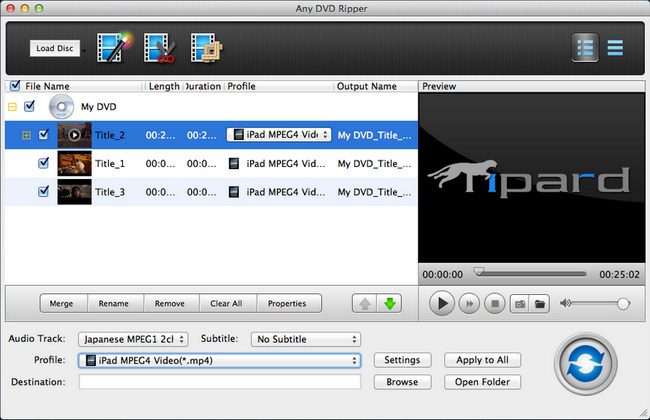The image size is (650, 420).
Task: Uncheck the My DVD checkbox
Action: coord(29,106)
